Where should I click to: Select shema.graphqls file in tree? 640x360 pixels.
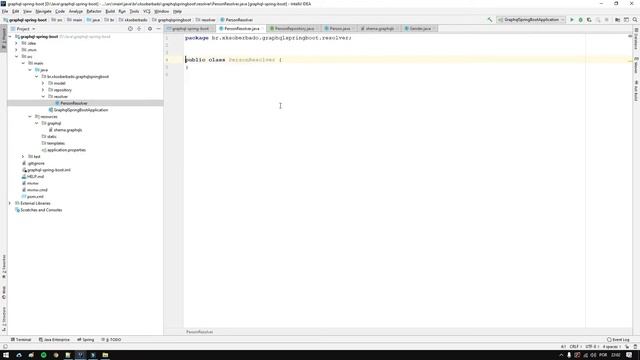click(68, 130)
